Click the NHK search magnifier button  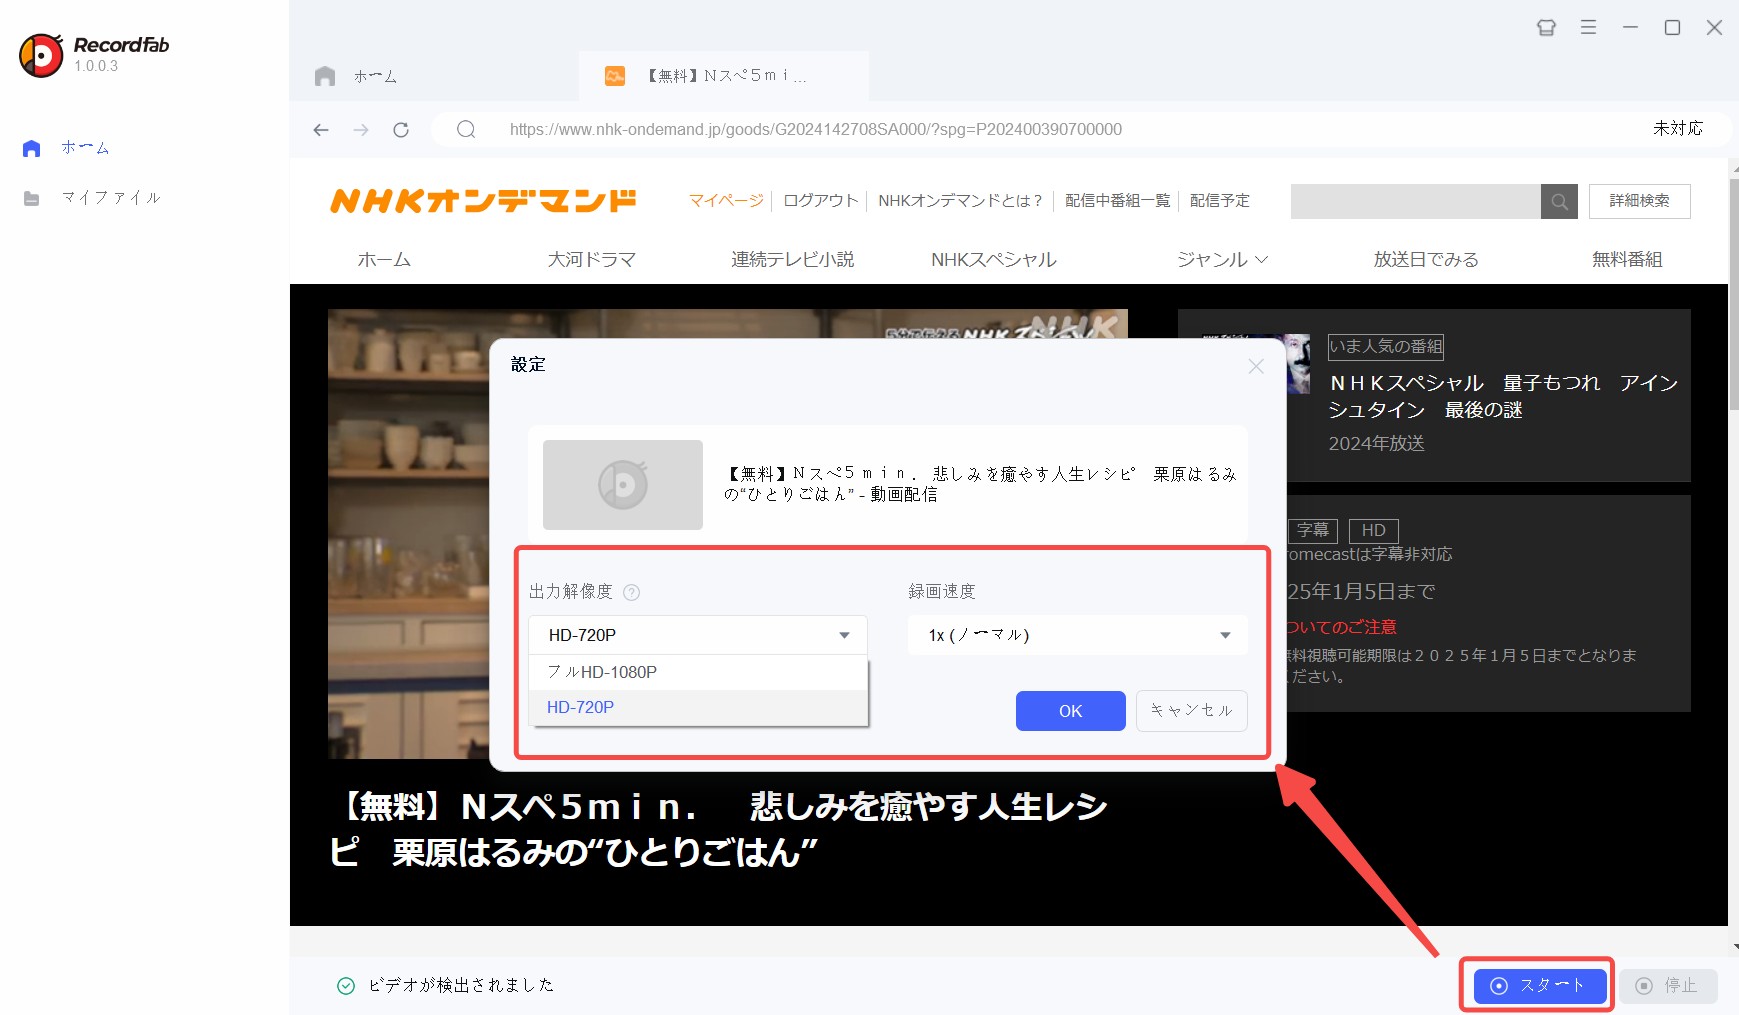click(1559, 202)
